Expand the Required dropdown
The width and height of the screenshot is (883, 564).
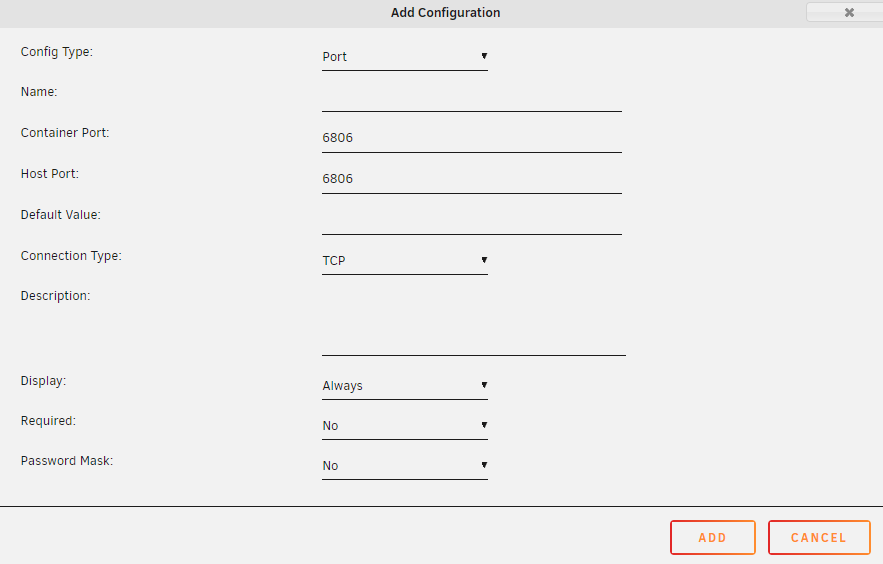pyautogui.click(x=404, y=426)
